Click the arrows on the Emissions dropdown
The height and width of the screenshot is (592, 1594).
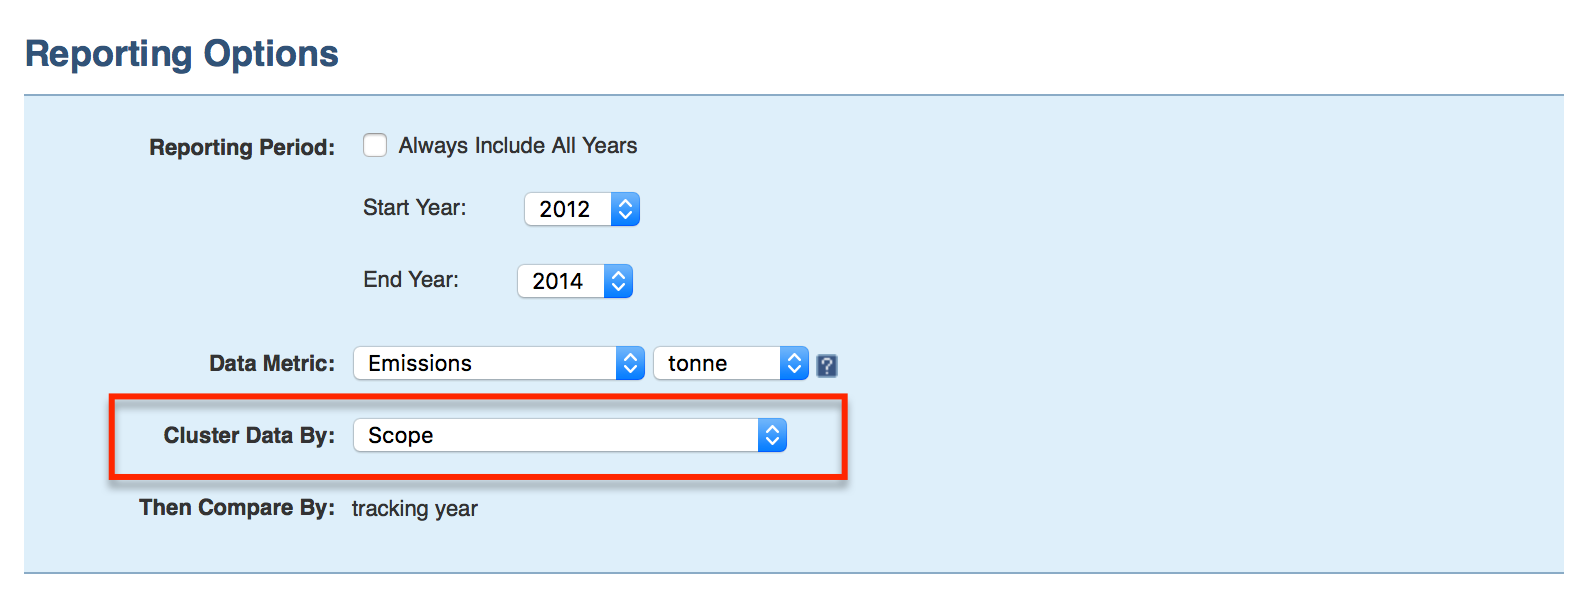(630, 363)
